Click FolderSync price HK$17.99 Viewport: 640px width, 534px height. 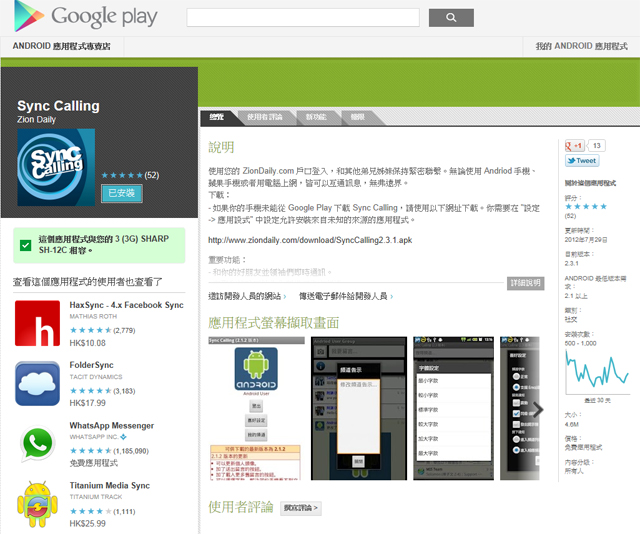(87, 403)
